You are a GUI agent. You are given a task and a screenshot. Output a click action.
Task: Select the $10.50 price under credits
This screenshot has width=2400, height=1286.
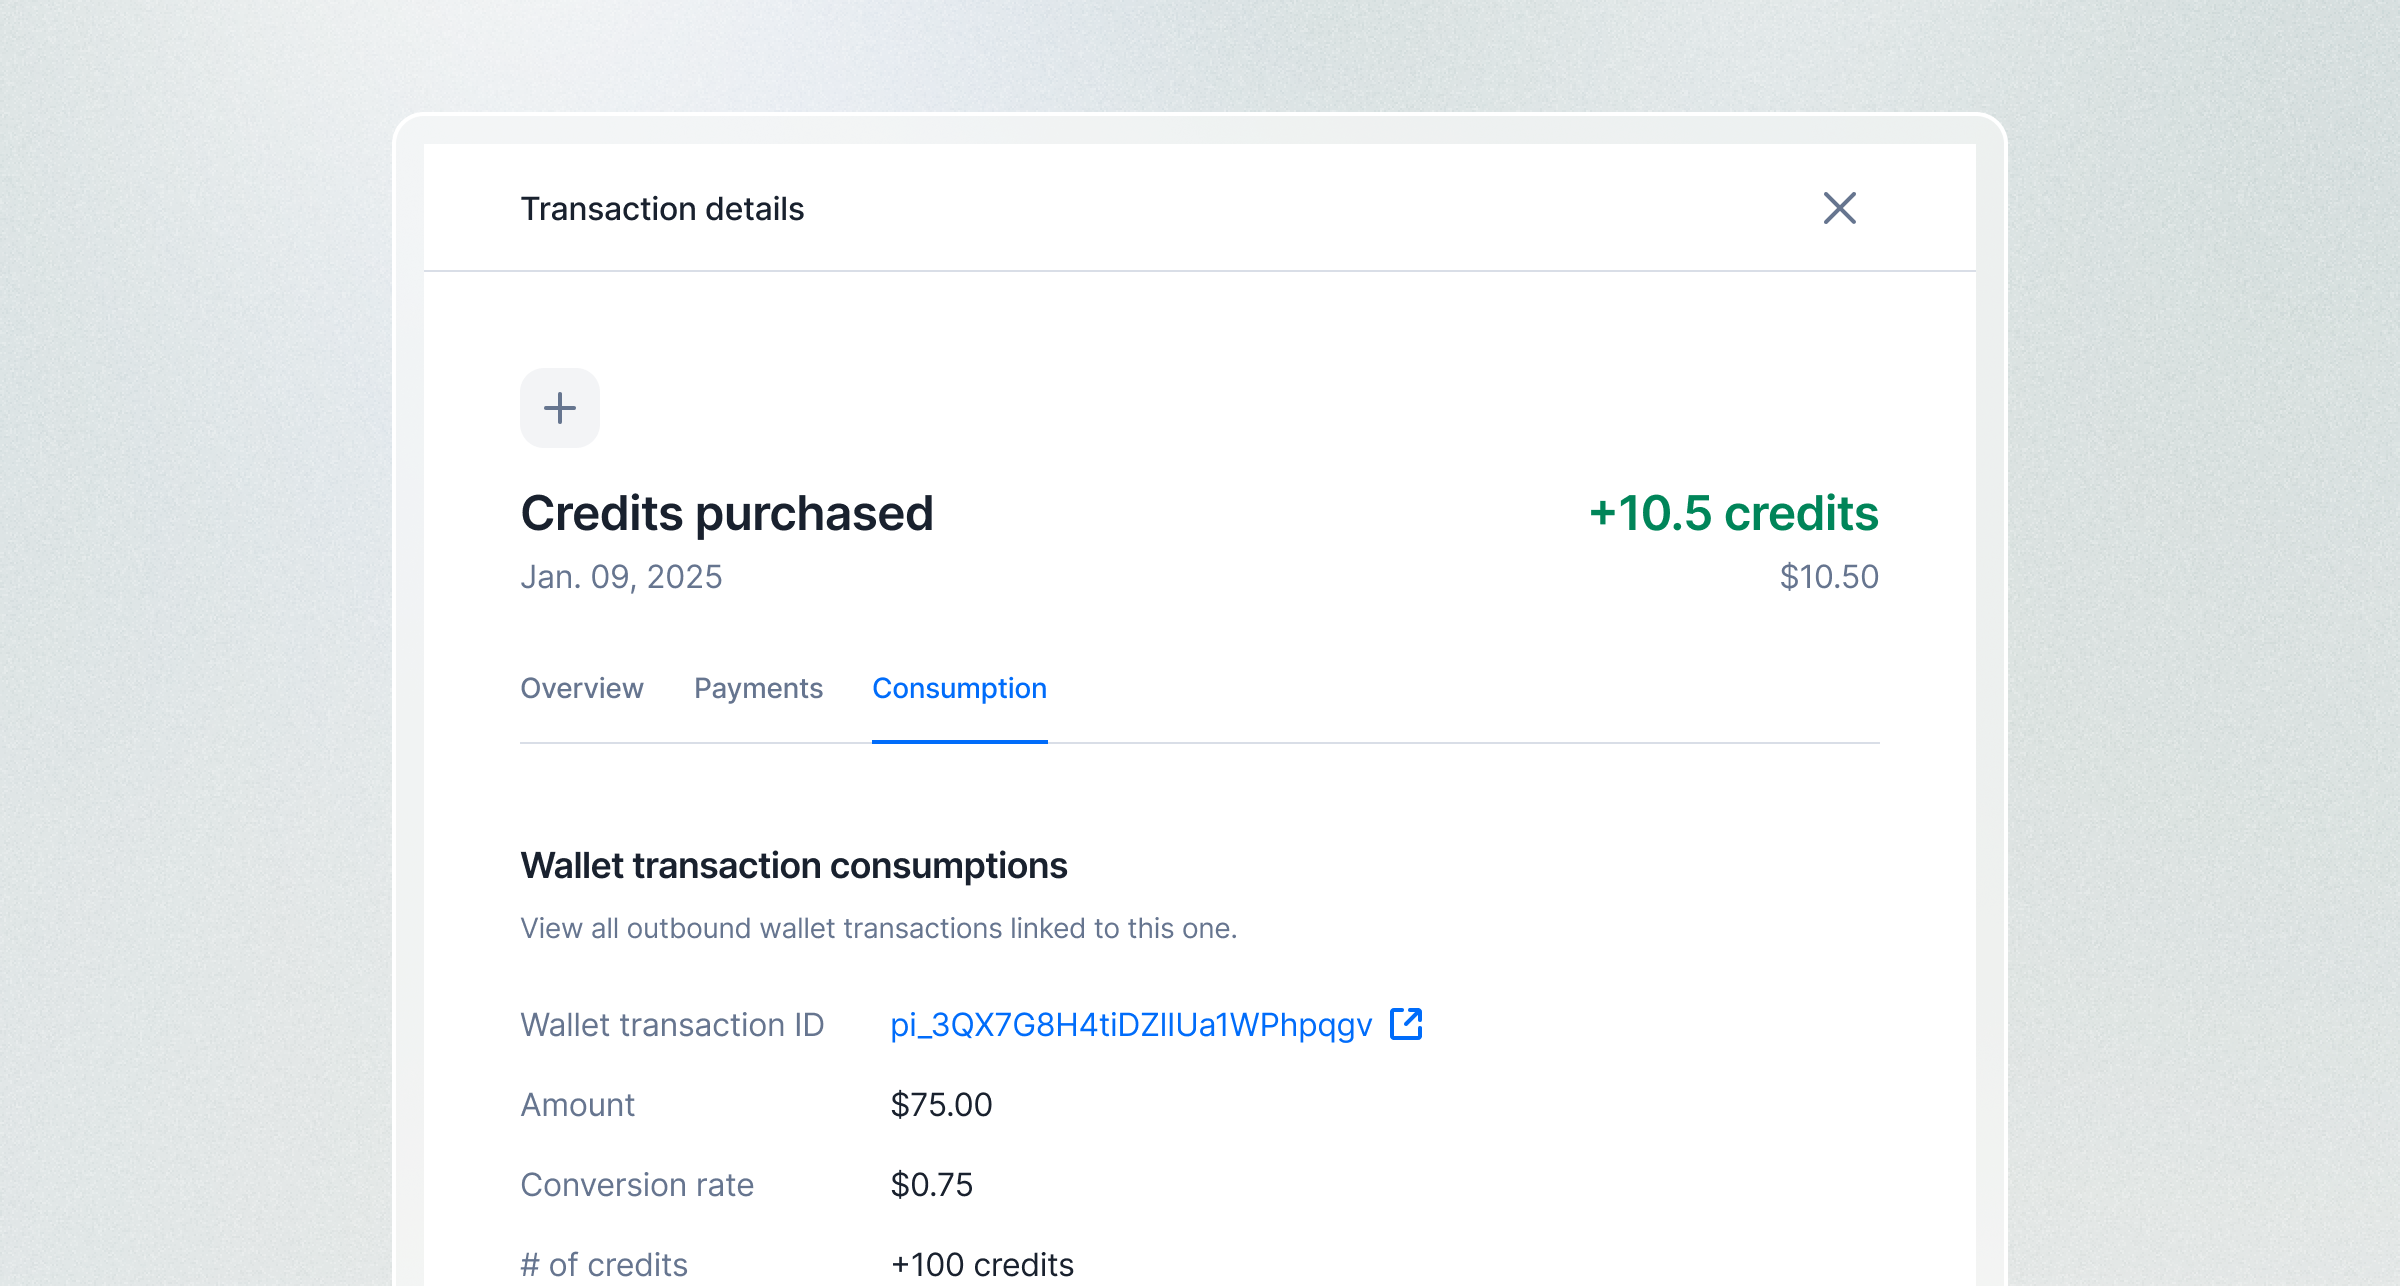(x=1829, y=577)
